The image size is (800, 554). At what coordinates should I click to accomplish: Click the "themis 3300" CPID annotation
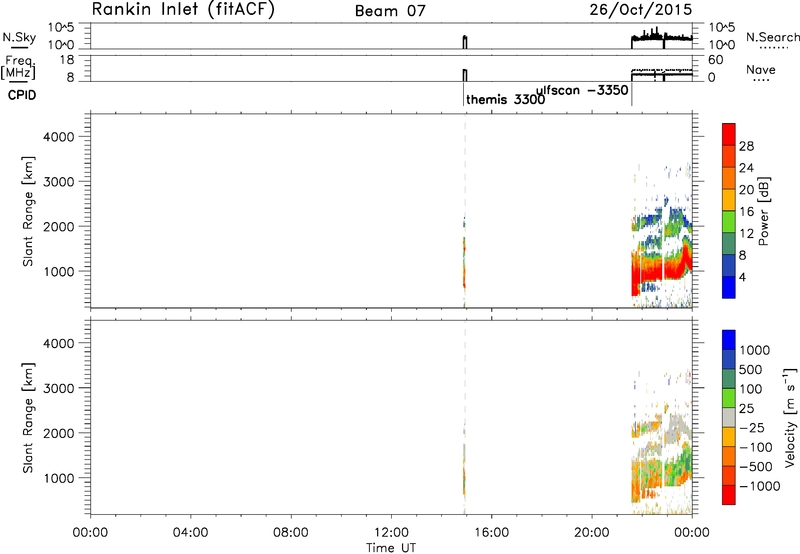(x=506, y=99)
